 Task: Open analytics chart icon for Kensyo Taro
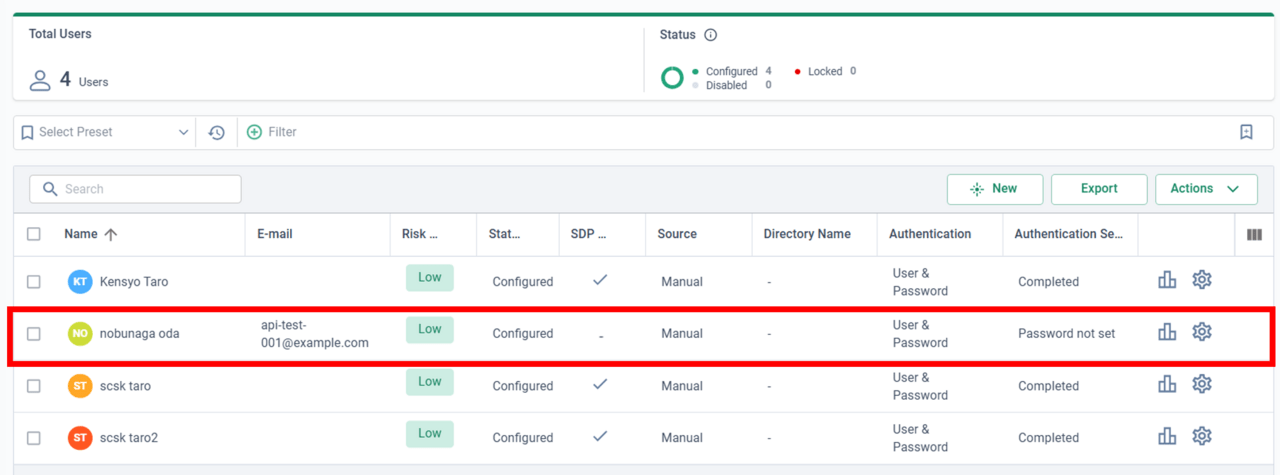tap(1167, 280)
